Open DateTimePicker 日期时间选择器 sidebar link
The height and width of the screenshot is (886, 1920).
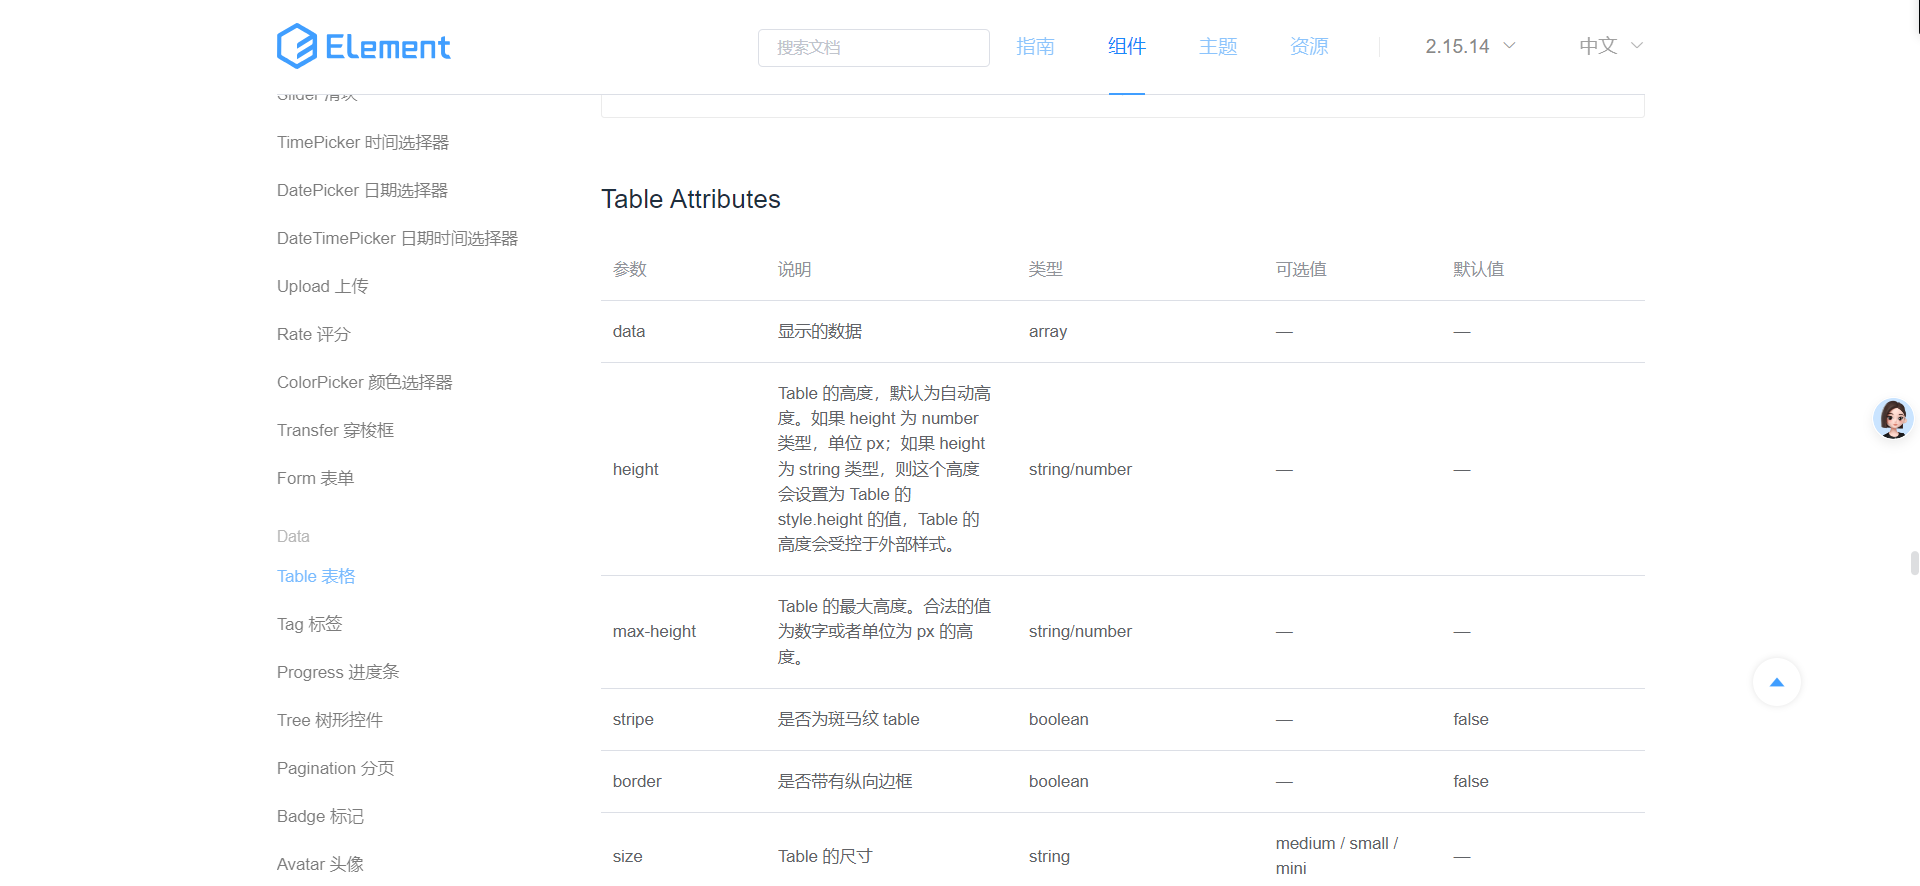click(x=397, y=239)
